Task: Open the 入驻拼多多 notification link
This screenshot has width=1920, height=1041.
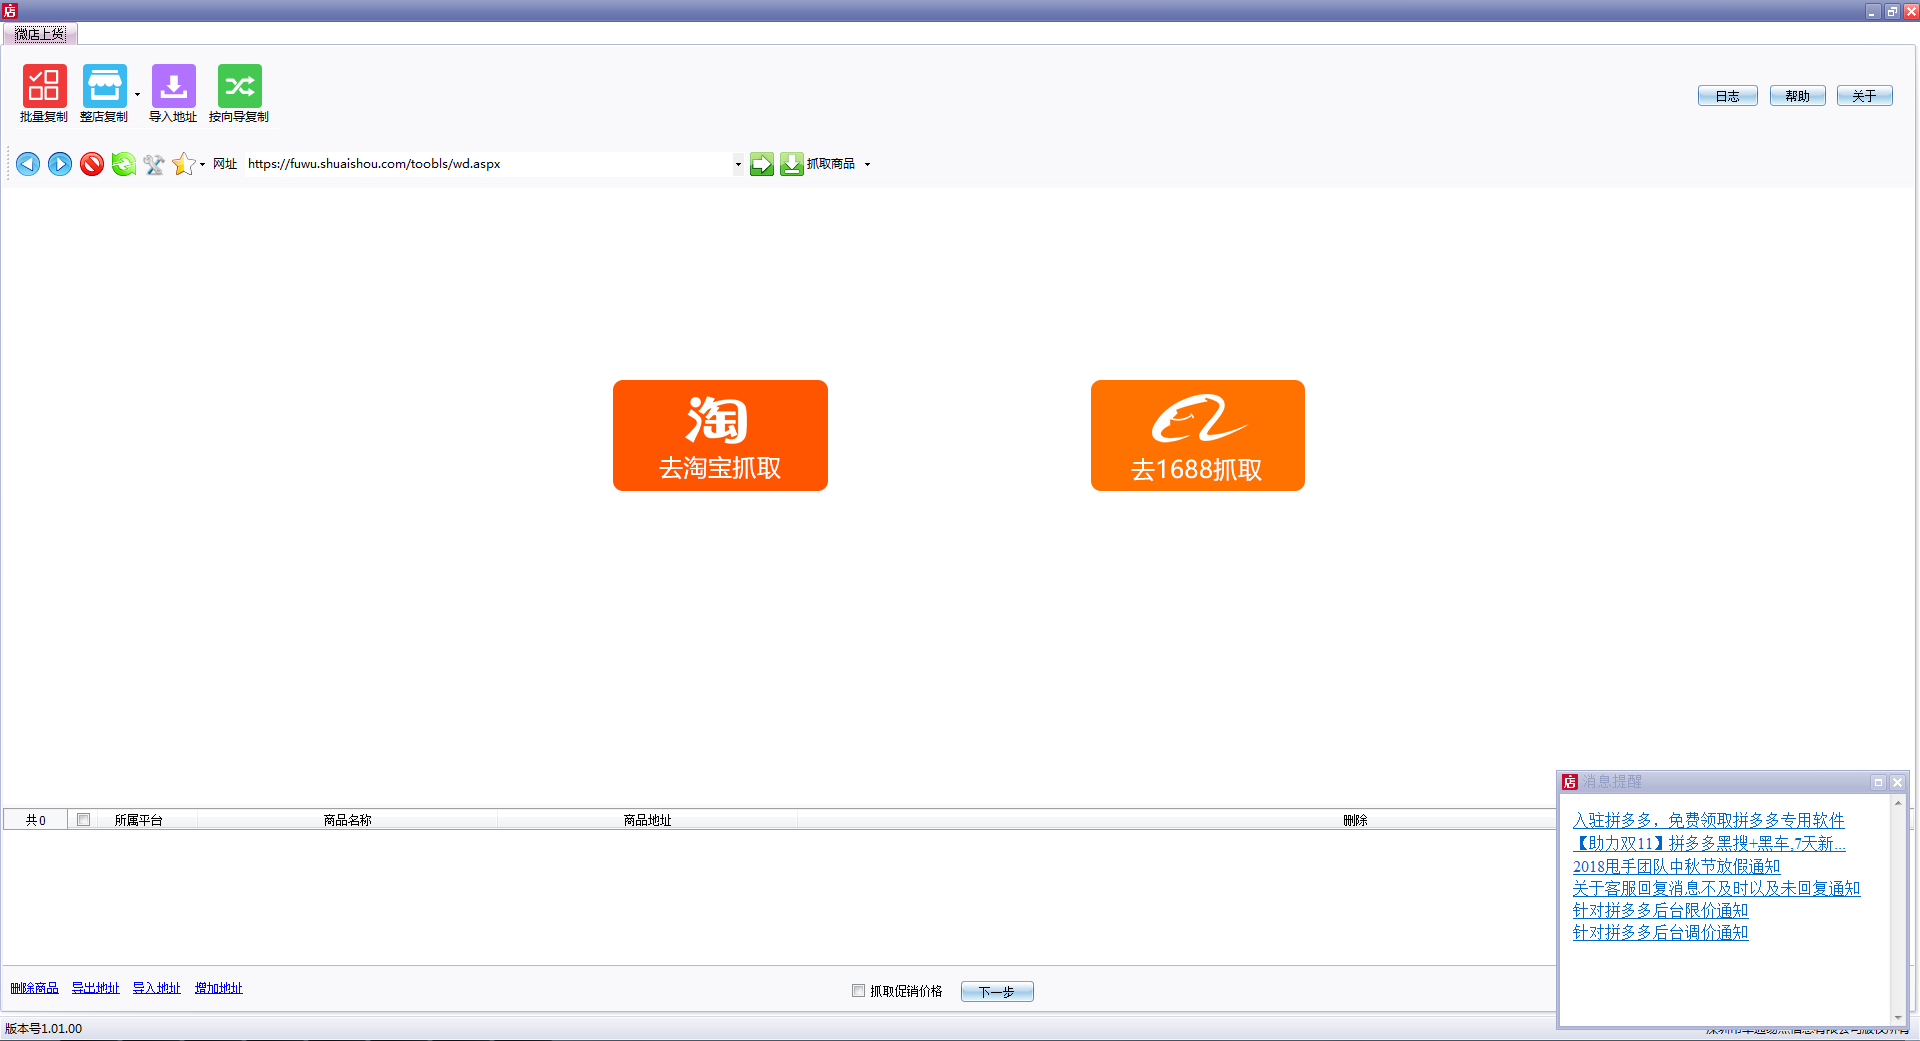Action: point(1708,820)
